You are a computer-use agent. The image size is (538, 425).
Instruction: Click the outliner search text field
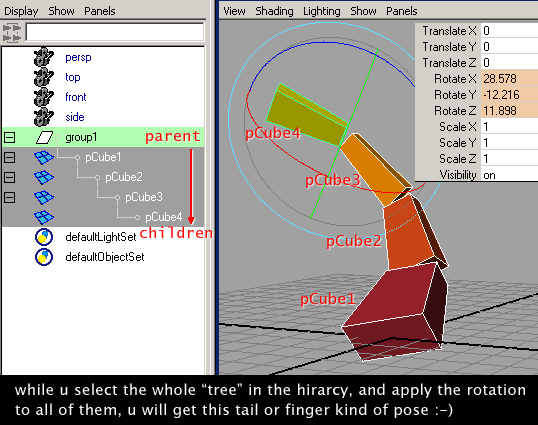[115, 33]
